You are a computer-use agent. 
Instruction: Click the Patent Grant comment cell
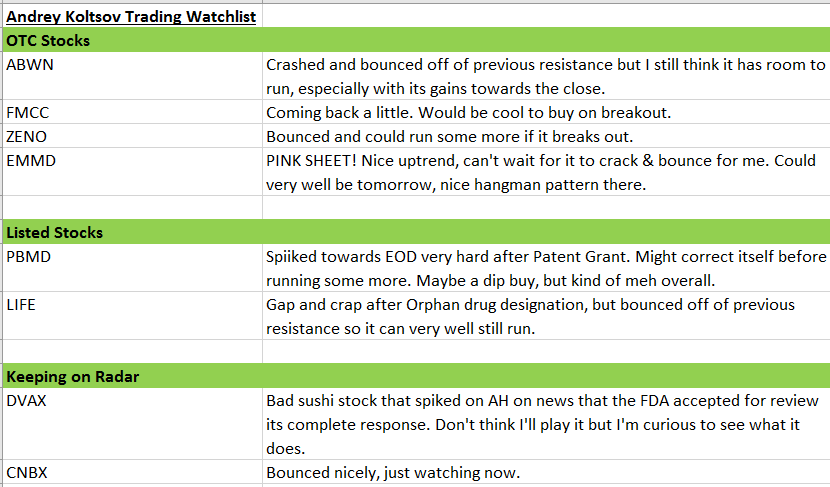pos(545,268)
